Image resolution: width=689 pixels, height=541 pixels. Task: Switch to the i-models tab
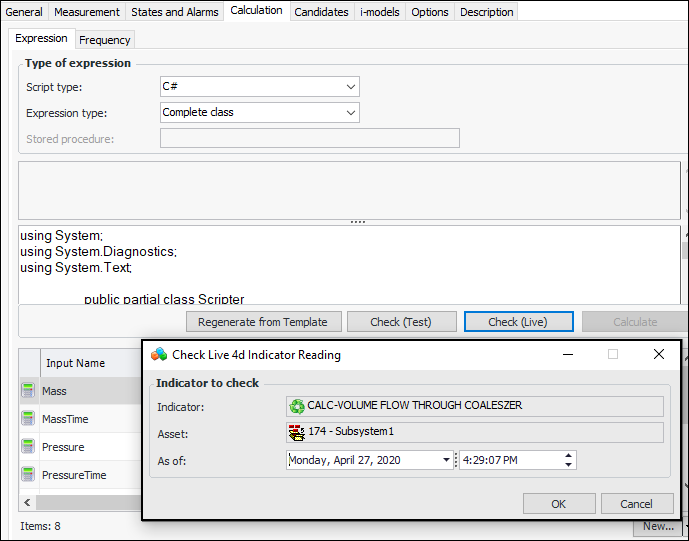380,12
